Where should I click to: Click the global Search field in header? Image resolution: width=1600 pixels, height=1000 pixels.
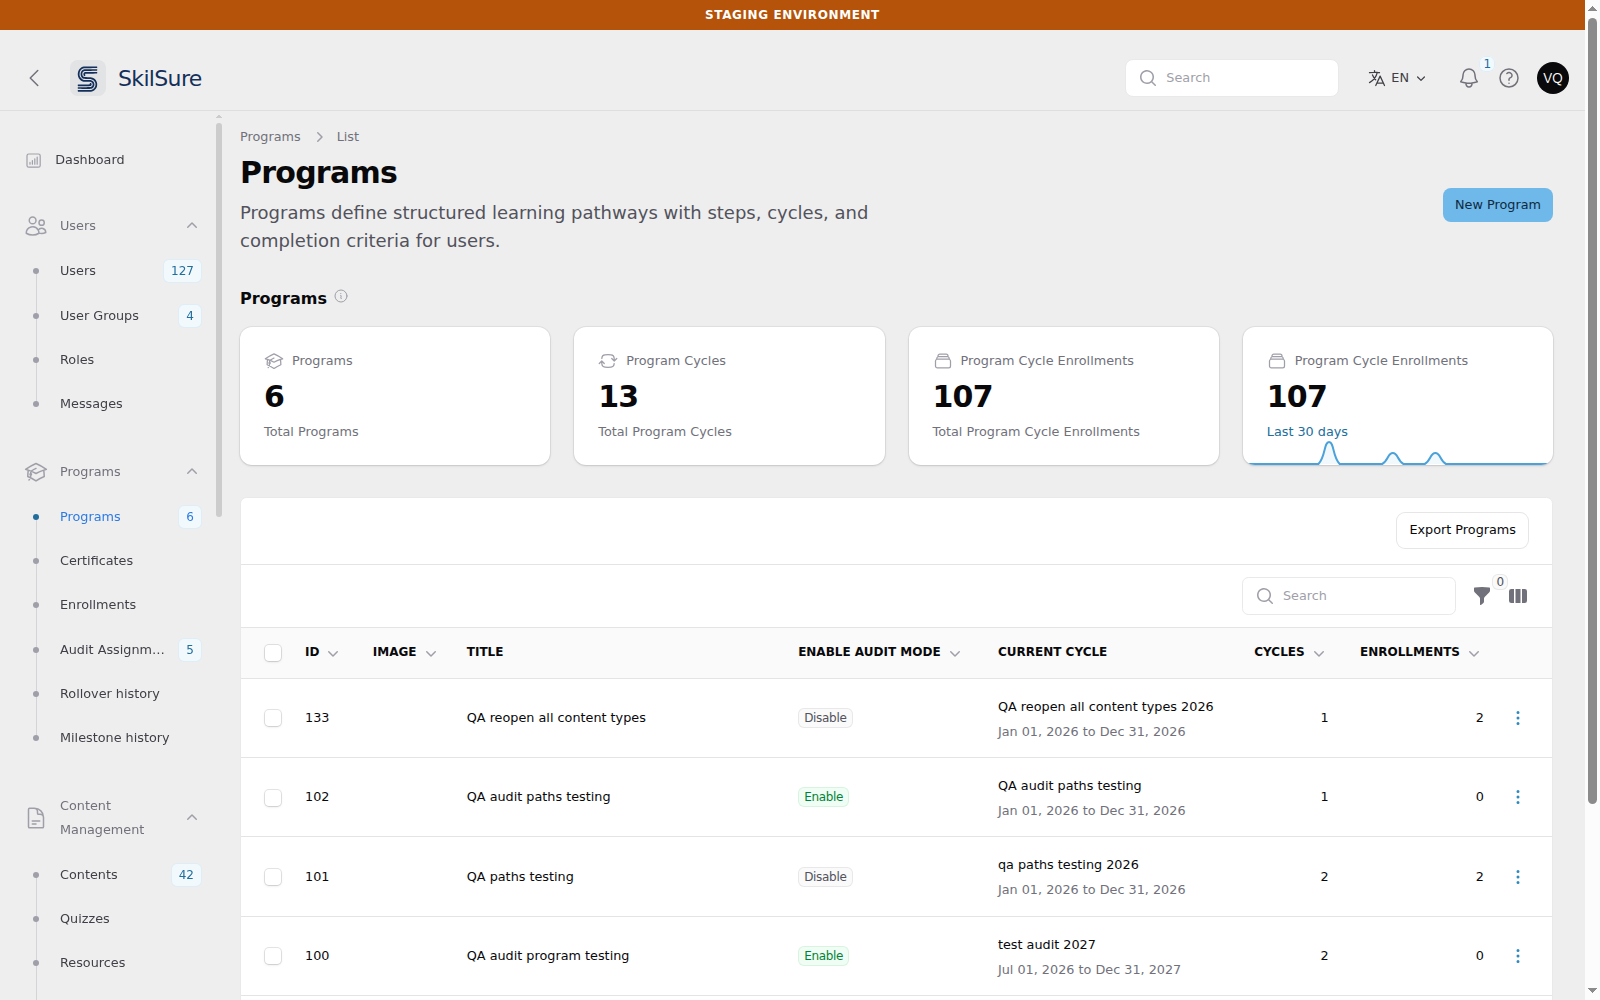click(x=1232, y=78)
